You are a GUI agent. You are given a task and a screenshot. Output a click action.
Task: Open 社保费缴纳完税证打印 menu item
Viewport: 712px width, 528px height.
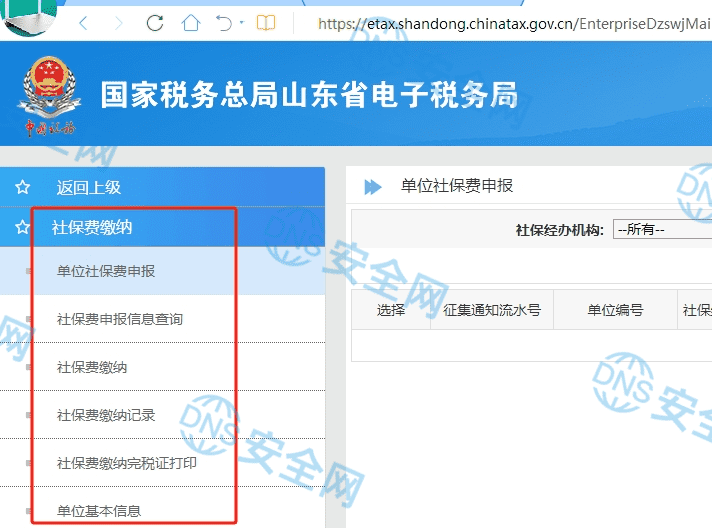click(x=162, y=463)
